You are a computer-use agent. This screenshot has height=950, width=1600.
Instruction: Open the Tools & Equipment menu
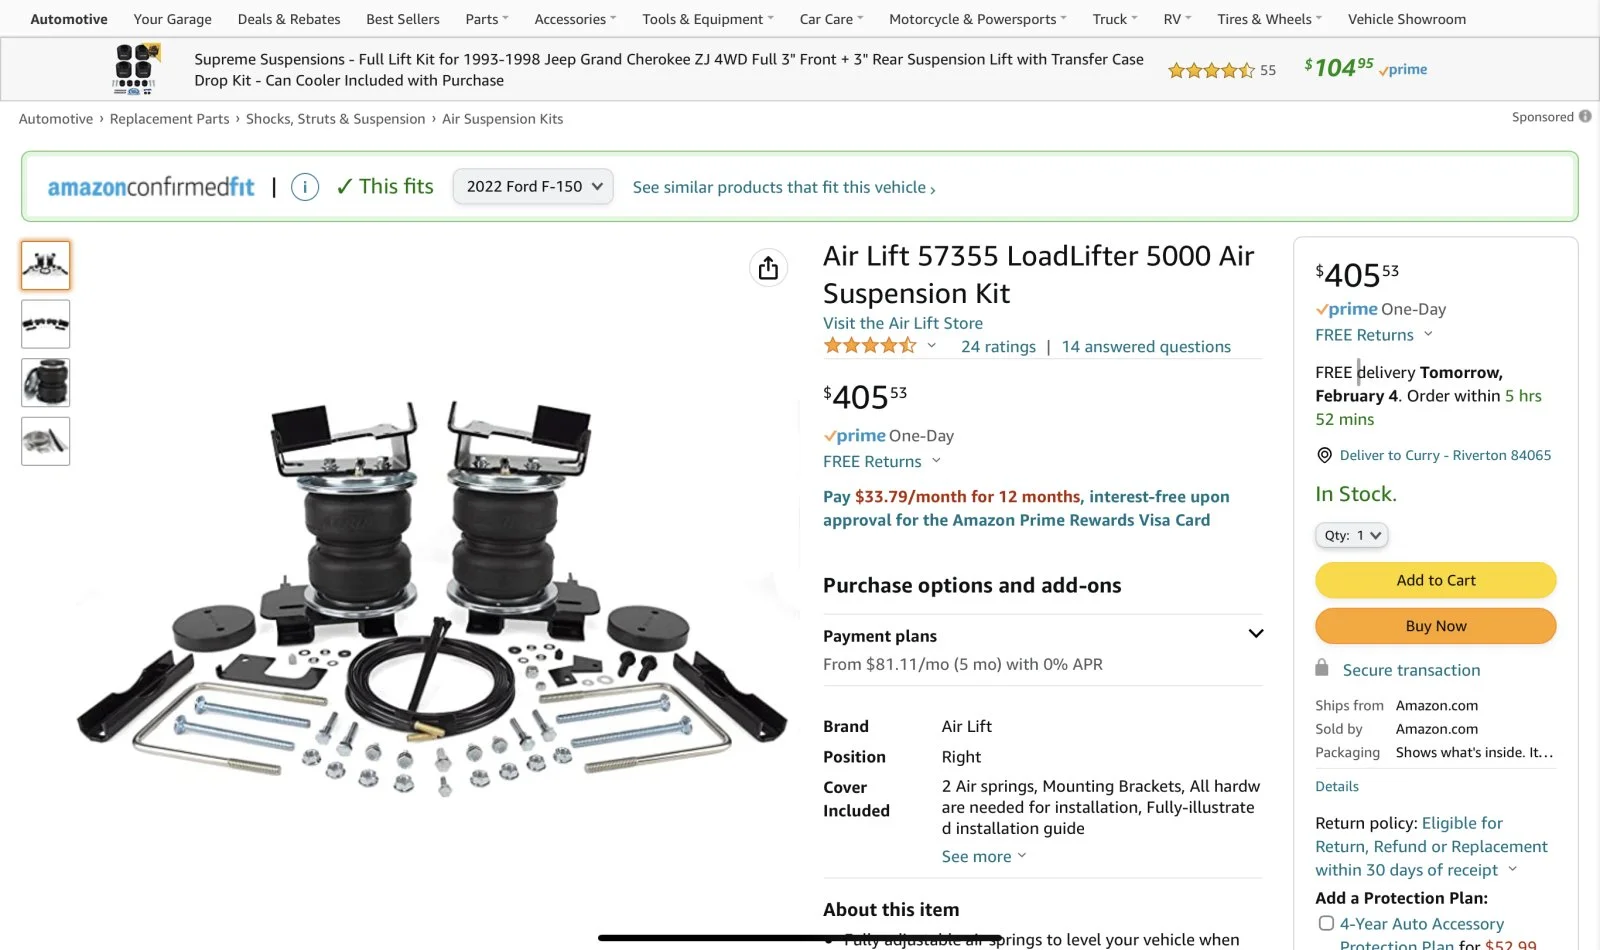click(x=707, y=19)
